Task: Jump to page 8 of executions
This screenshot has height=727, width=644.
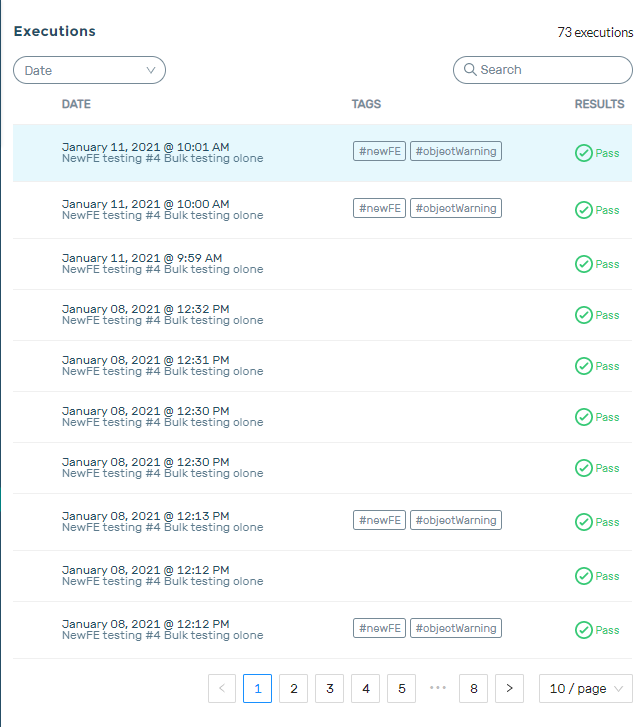Action: pyautogui.click(x=473, y=688)
